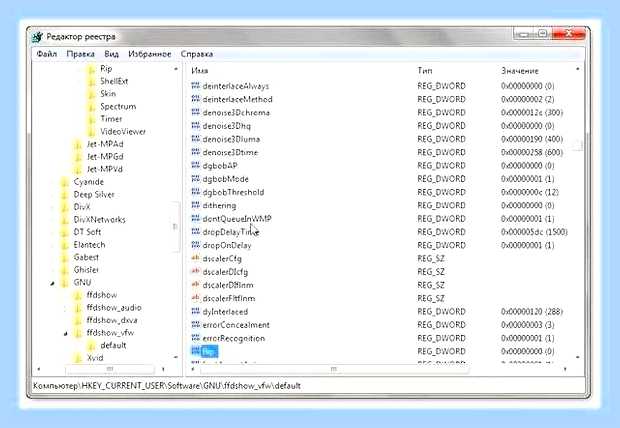Click the DivX folder icon
620x428 pixels.
click(64, 207)
